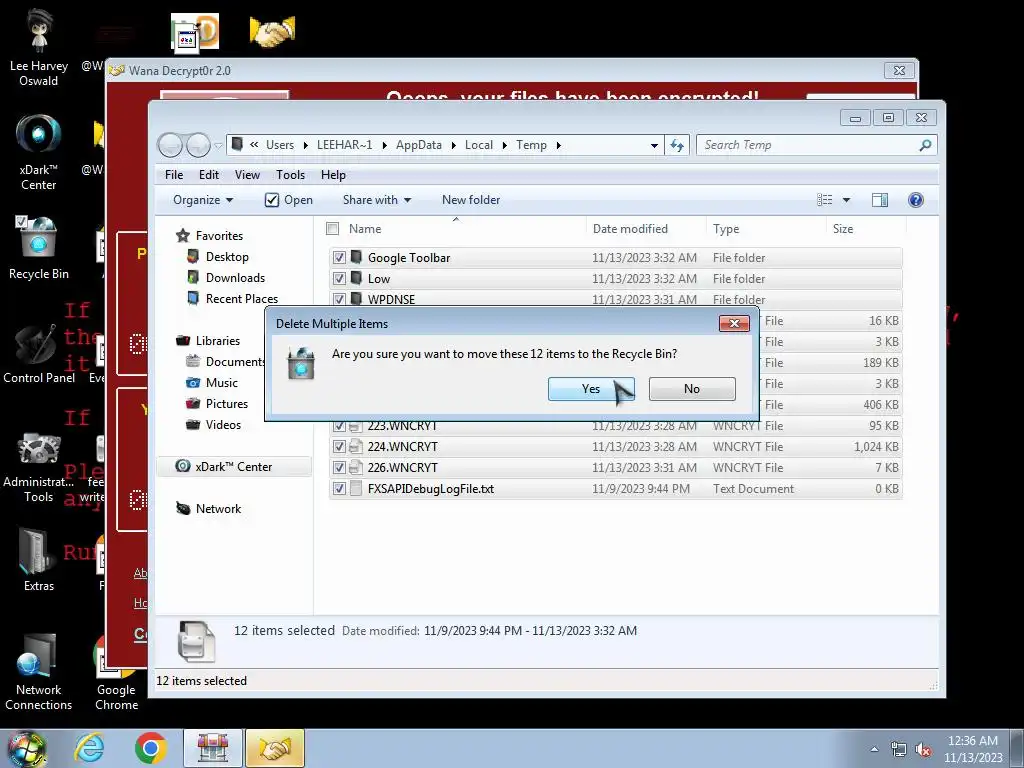Uncheck the FXSAPIDebugLogFile.txt checkbox

pos(339,488)
